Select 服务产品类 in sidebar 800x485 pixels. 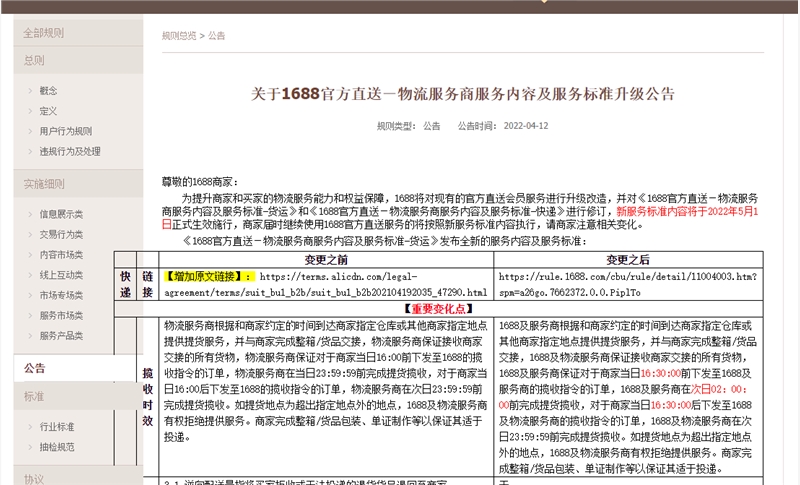tap(61, 336)
